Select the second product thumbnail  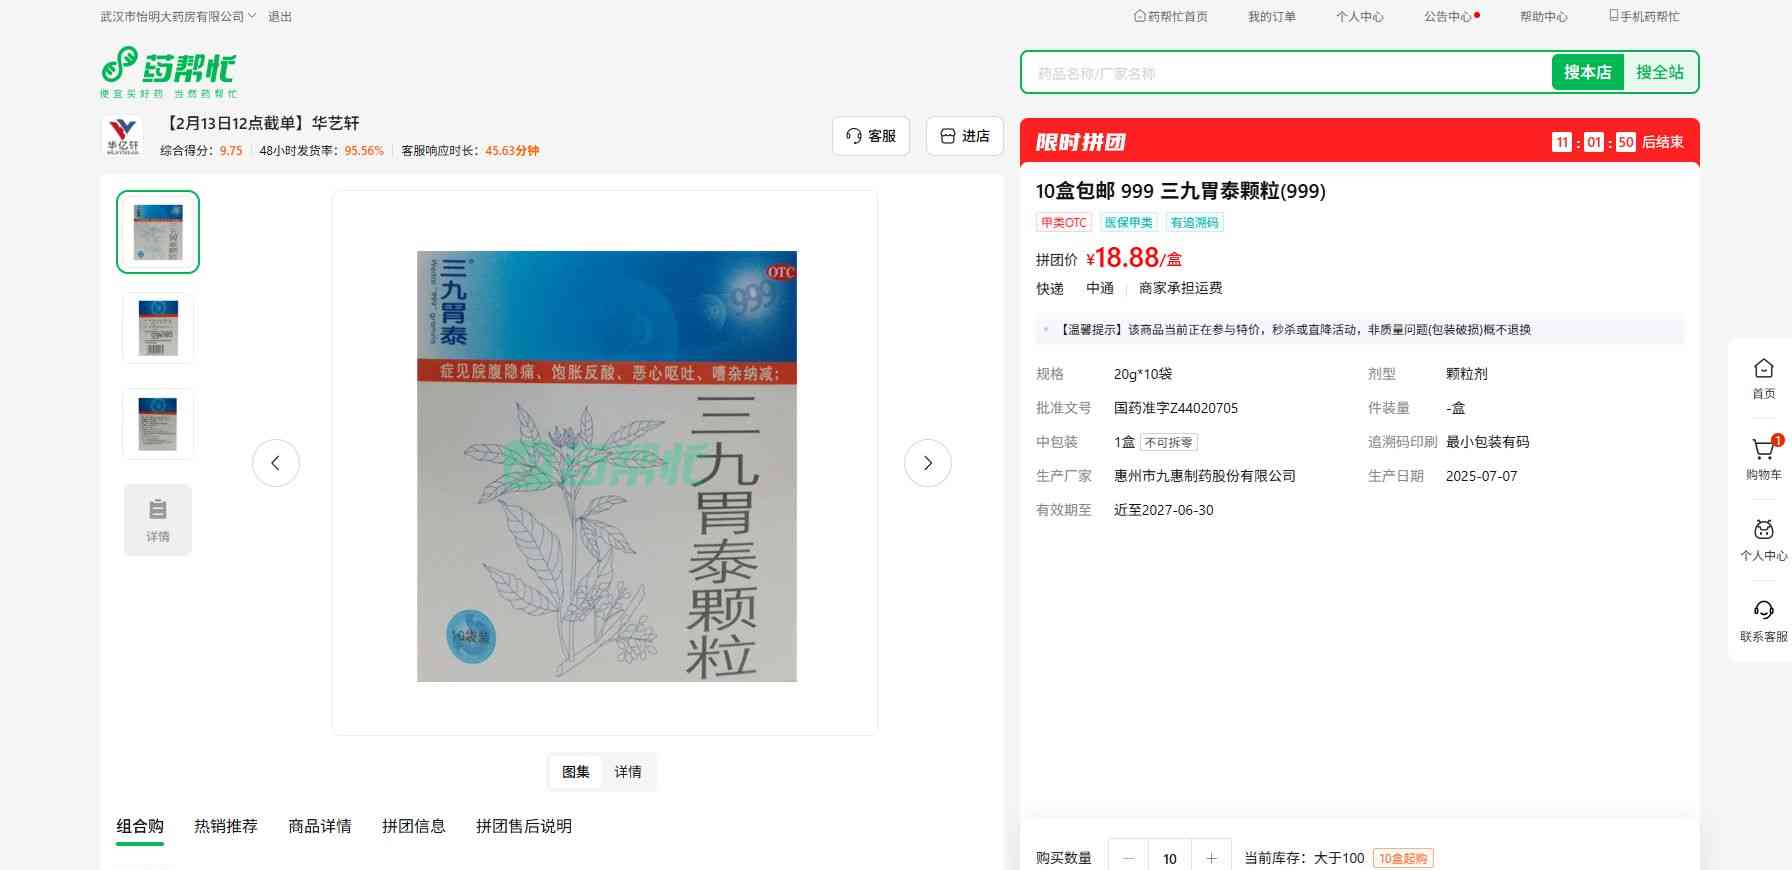click(x=158, y=328)
